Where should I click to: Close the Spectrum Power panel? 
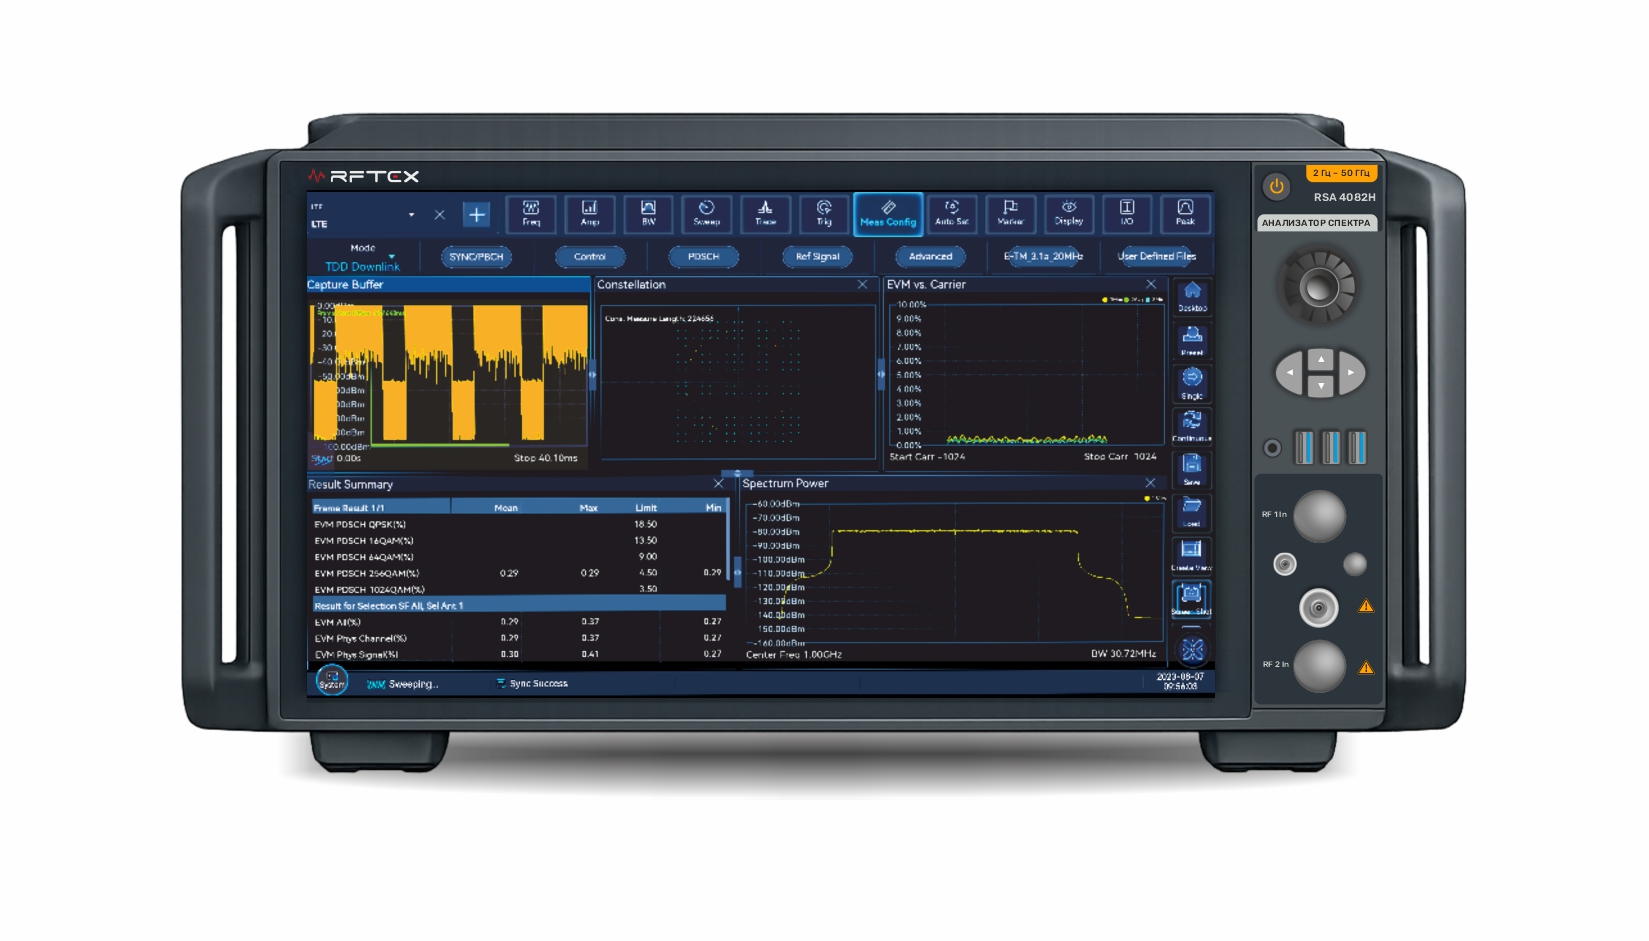click(1150, 483)
